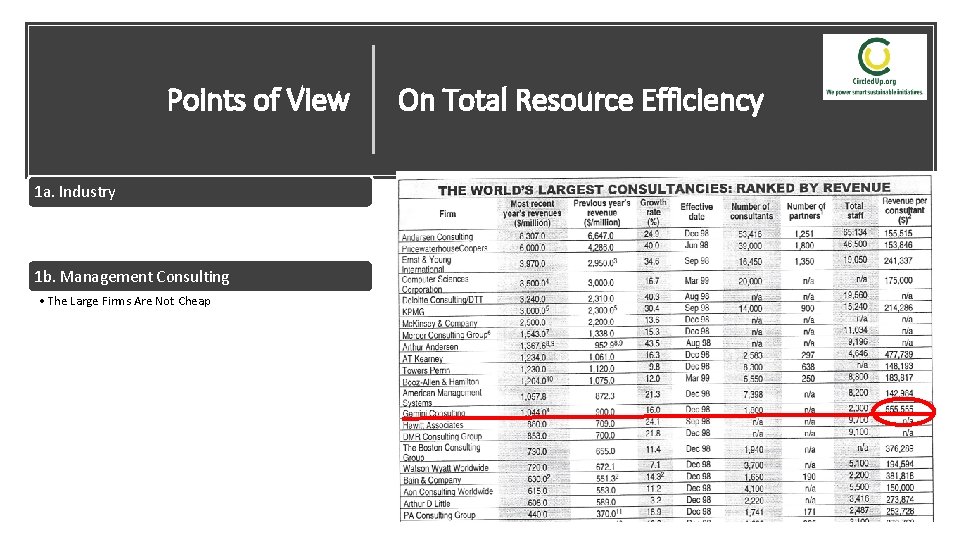
Task: Click Arthur Andersen growth rate '43.5'
Action: (652, 343)
